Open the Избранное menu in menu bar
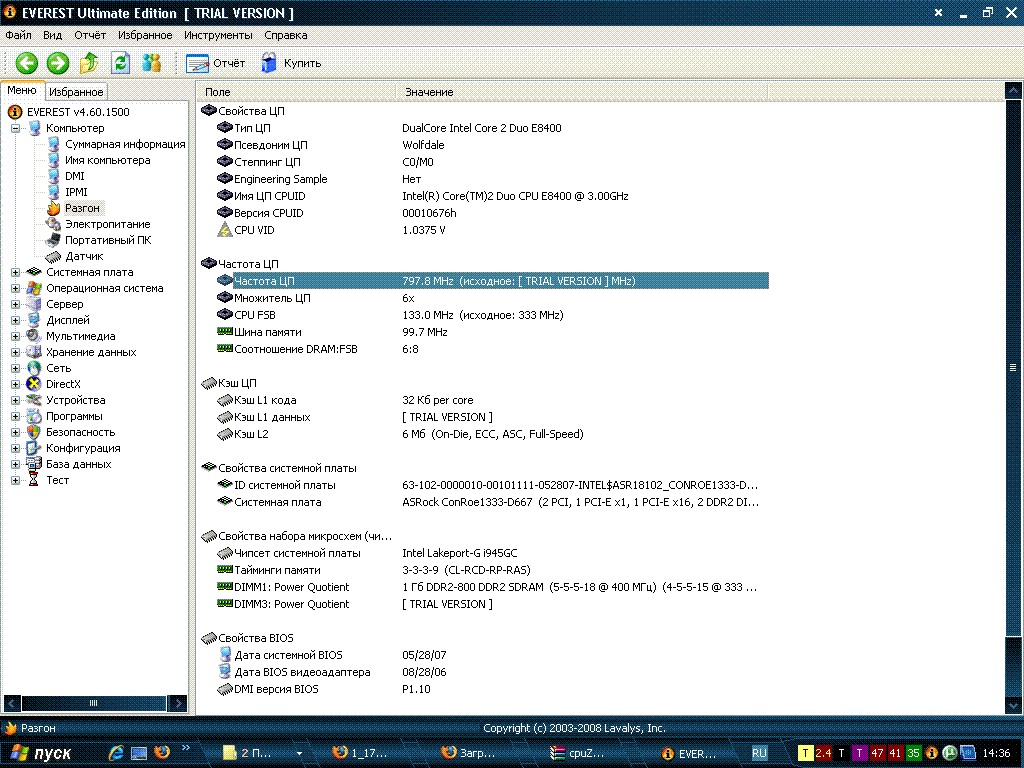This screenshot has height=768, width=1024. pos(145,35)
